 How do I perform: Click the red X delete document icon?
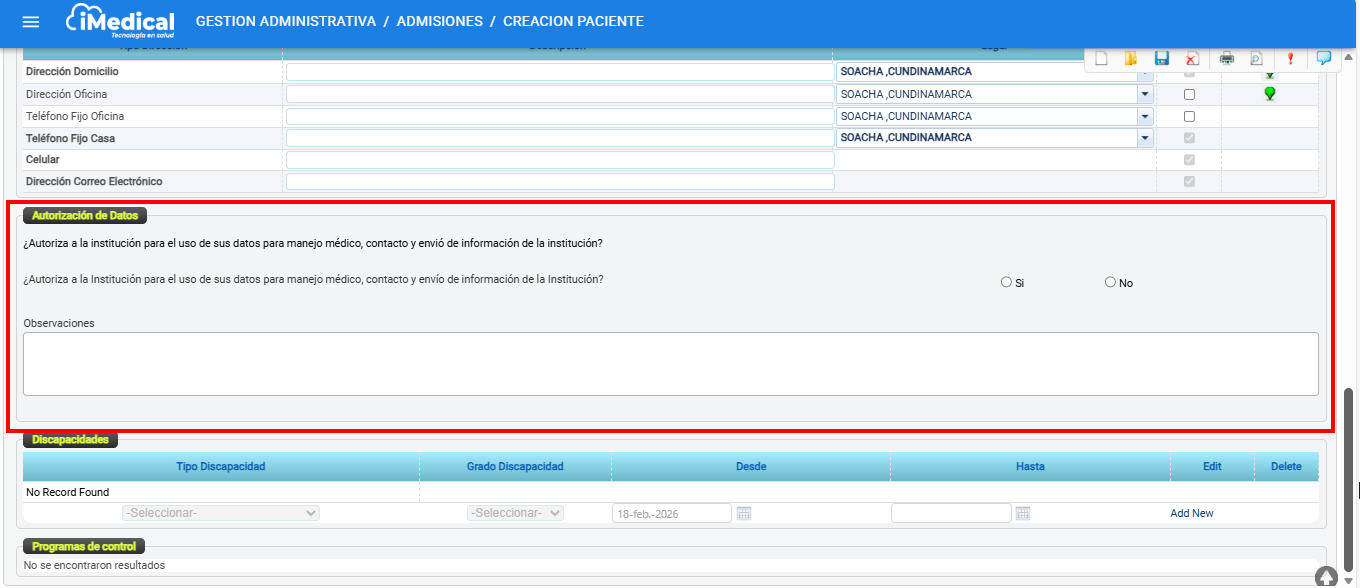tap(1192, 59)
